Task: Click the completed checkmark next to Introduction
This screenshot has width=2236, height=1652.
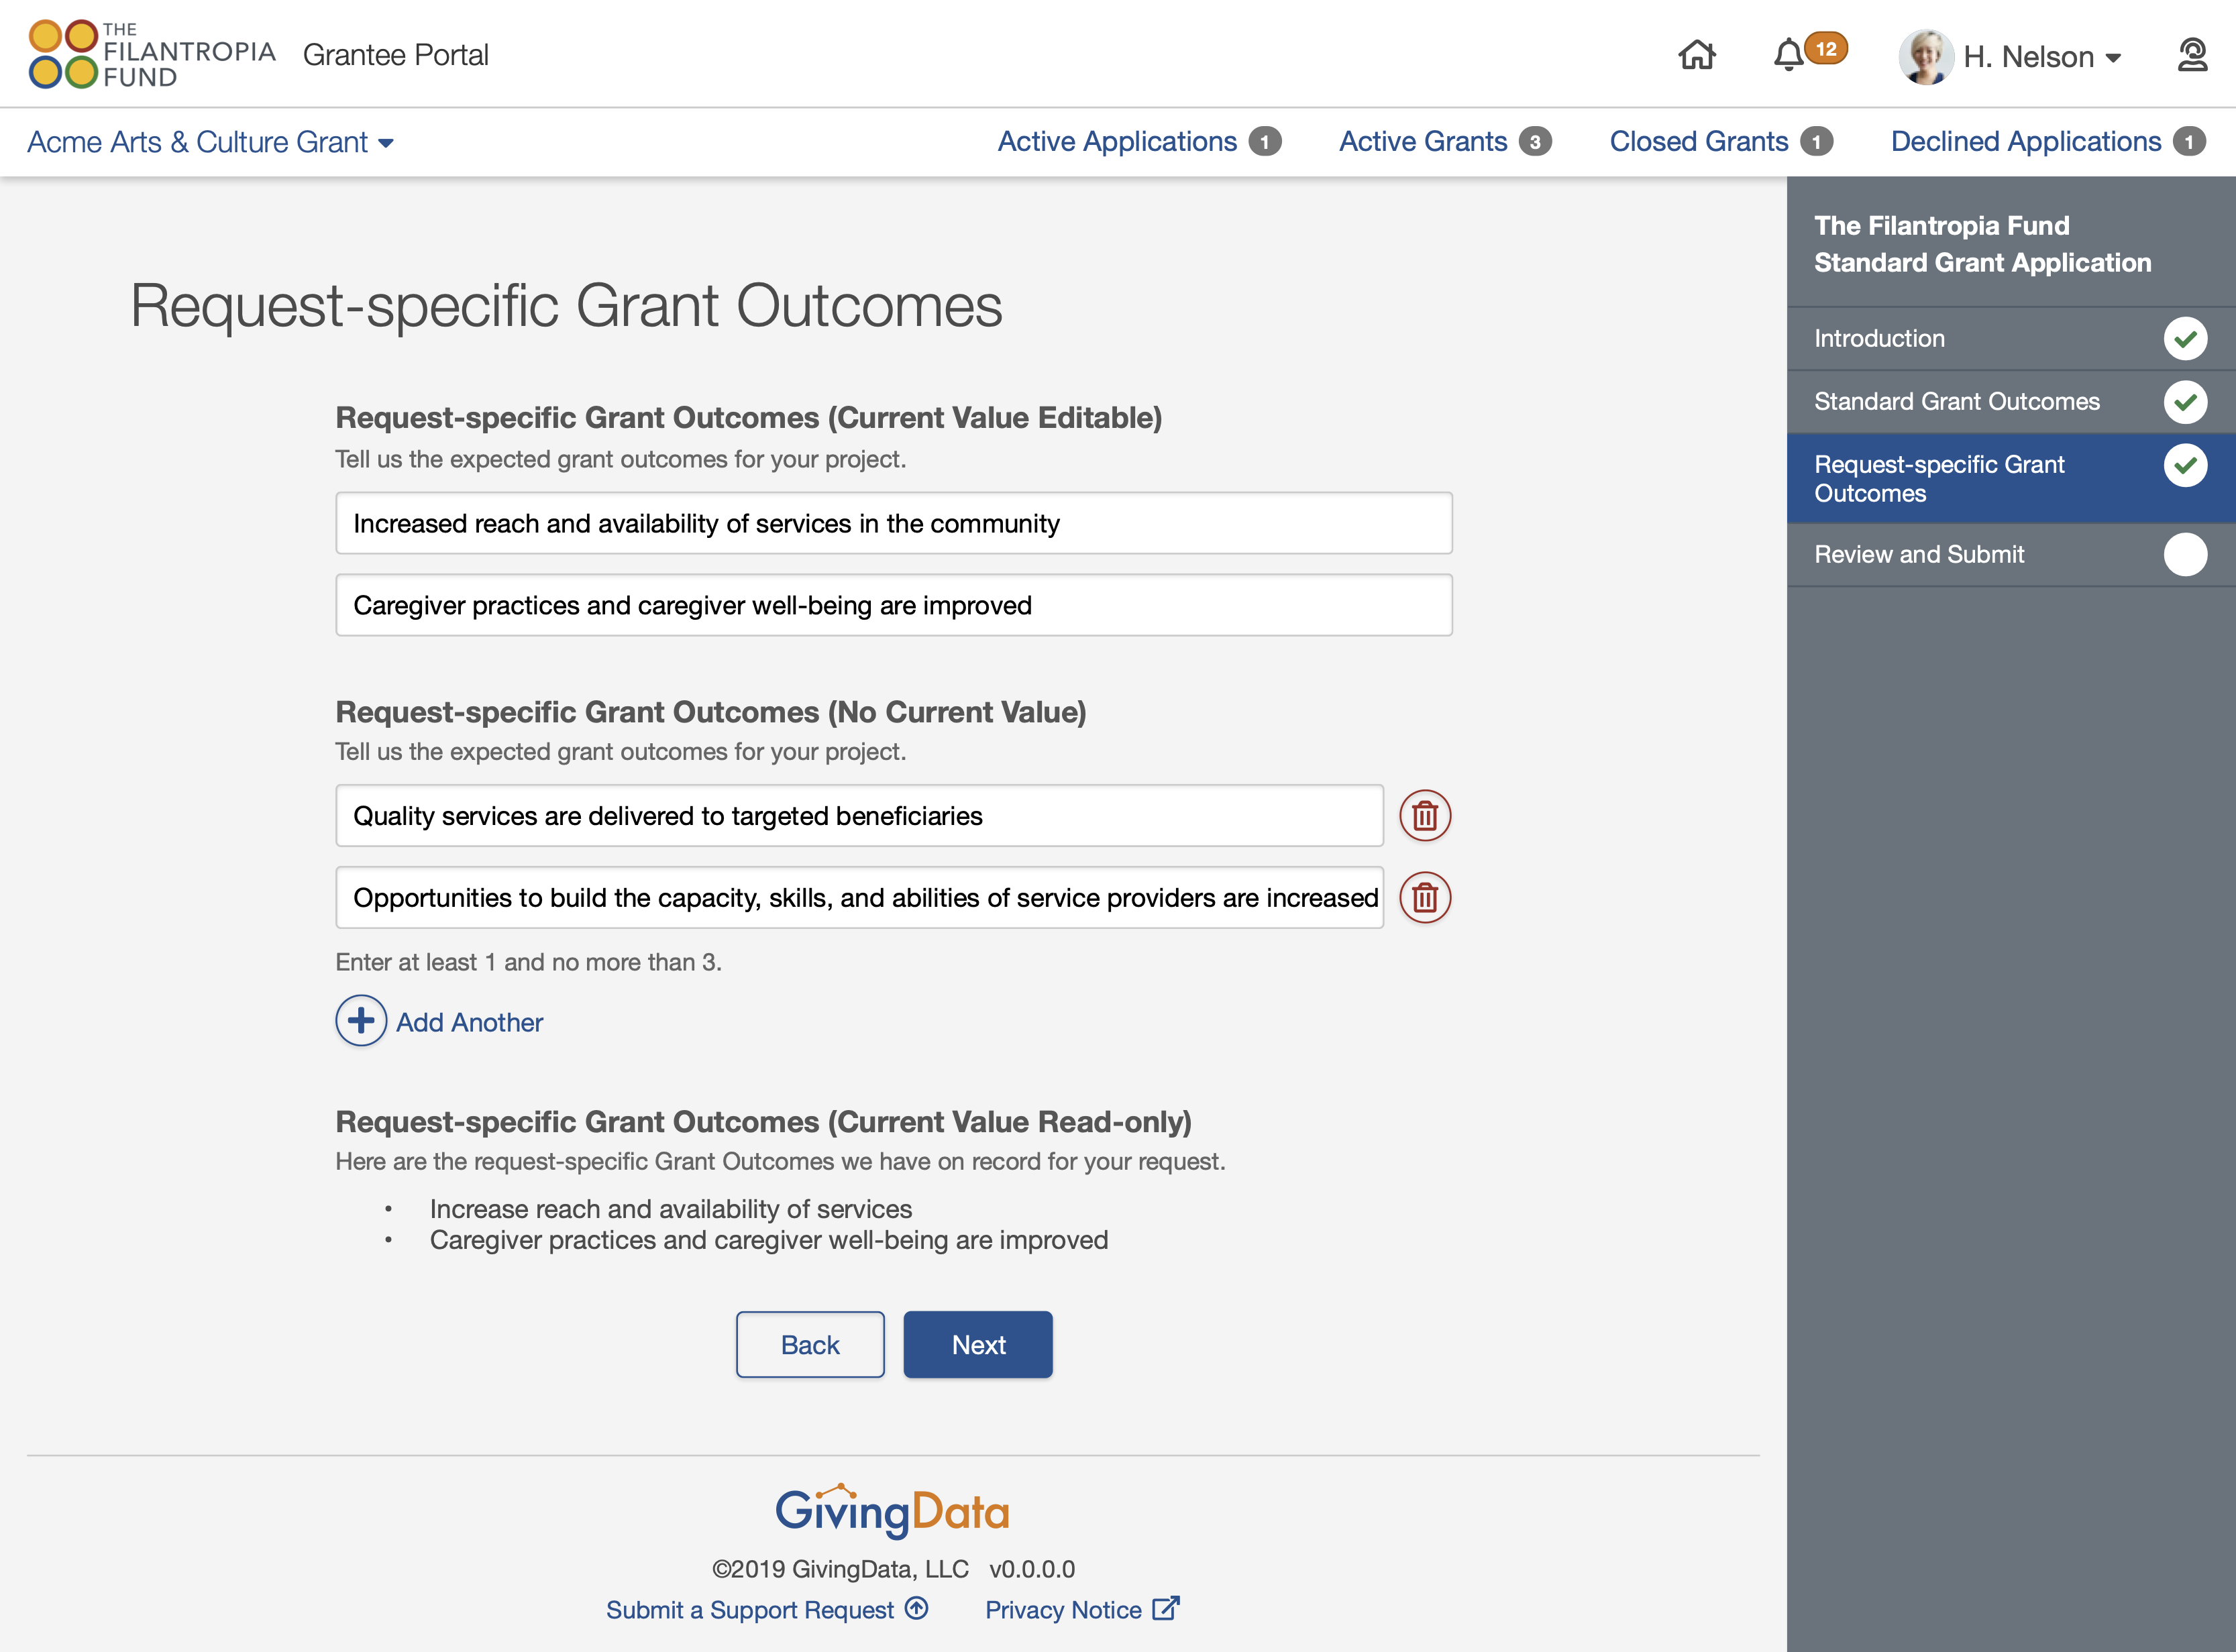Action: coord(2187,338)
